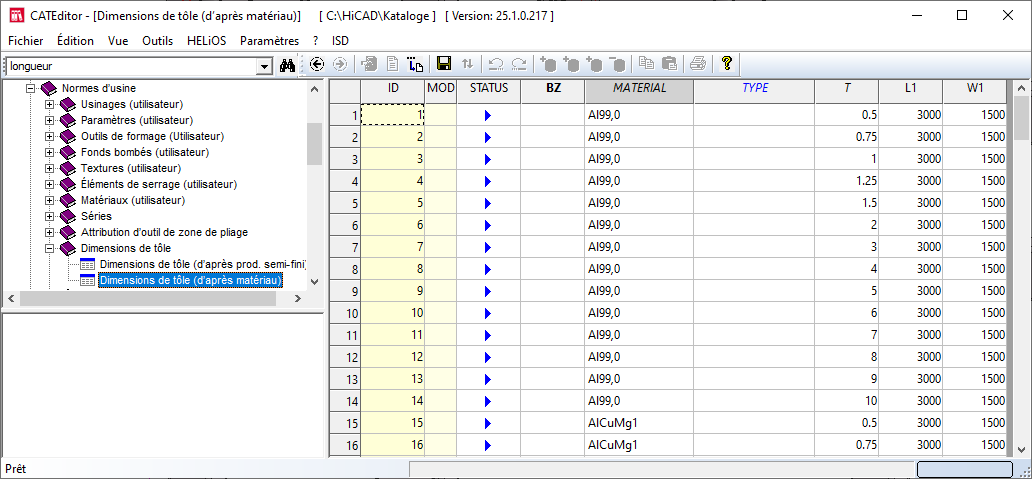Click the back navigation arrow icon
The height and width of the screenshot is (479, 1032).
317,64
